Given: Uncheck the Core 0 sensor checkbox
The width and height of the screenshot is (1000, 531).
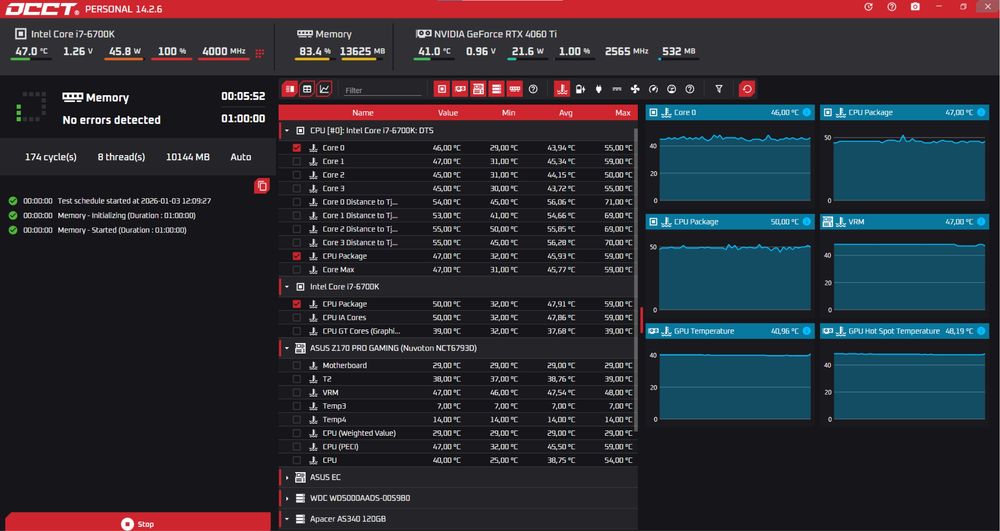Looking at the screenshot, I should [x=297, y=148].
